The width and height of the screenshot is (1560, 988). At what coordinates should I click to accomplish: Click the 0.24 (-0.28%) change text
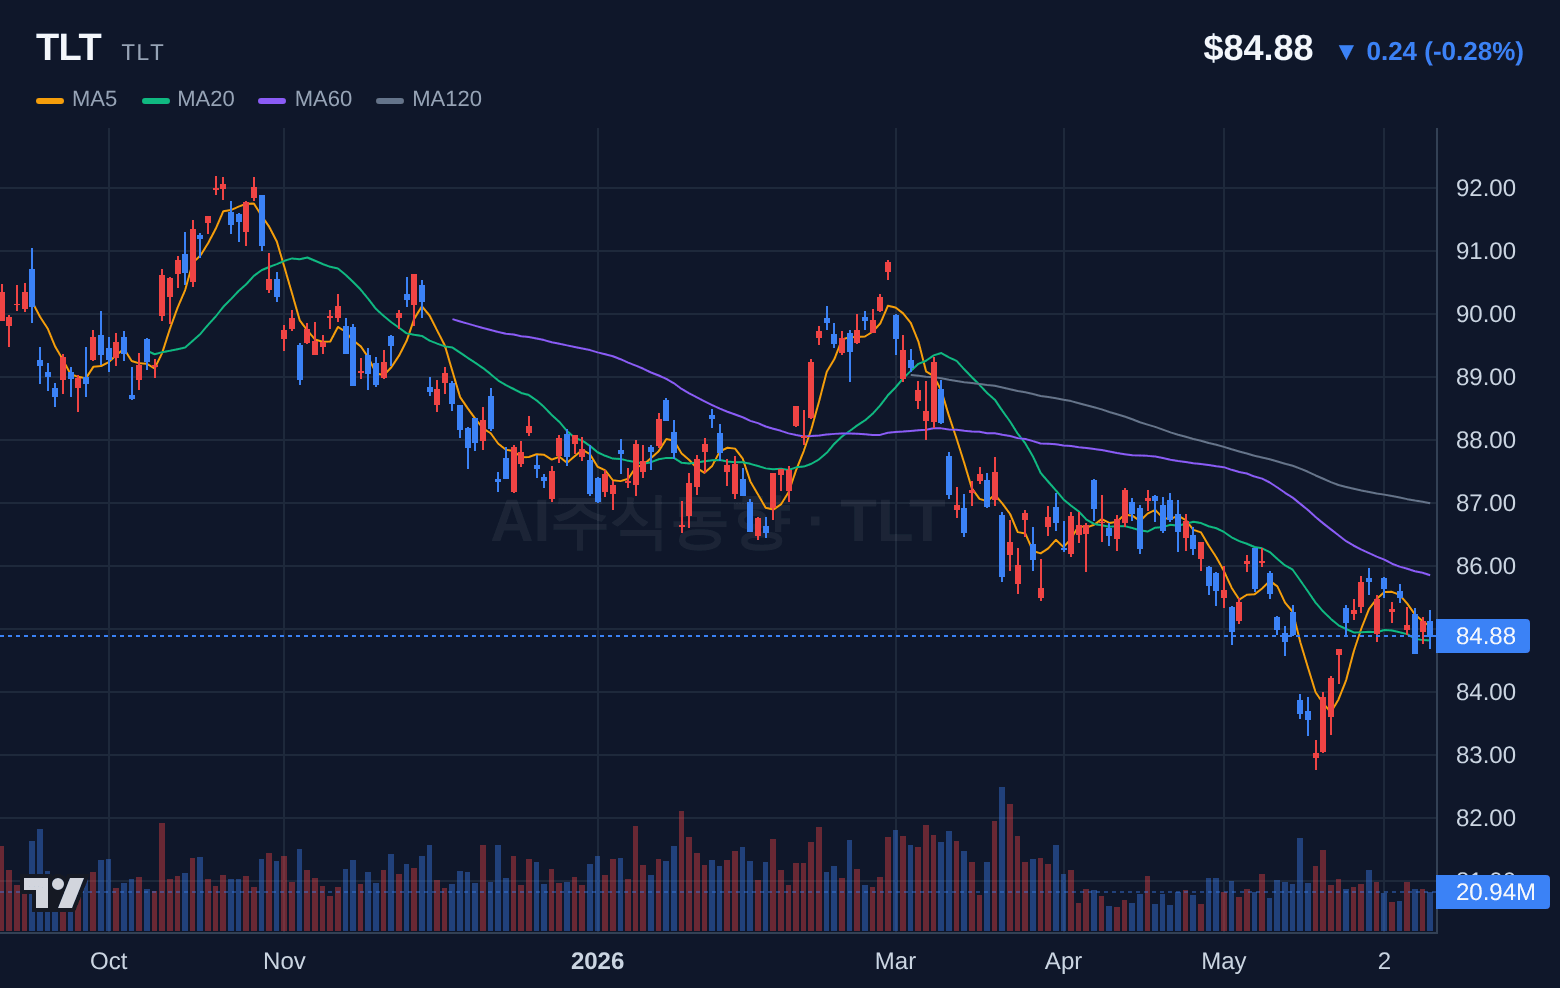[x=1445, y=51]
